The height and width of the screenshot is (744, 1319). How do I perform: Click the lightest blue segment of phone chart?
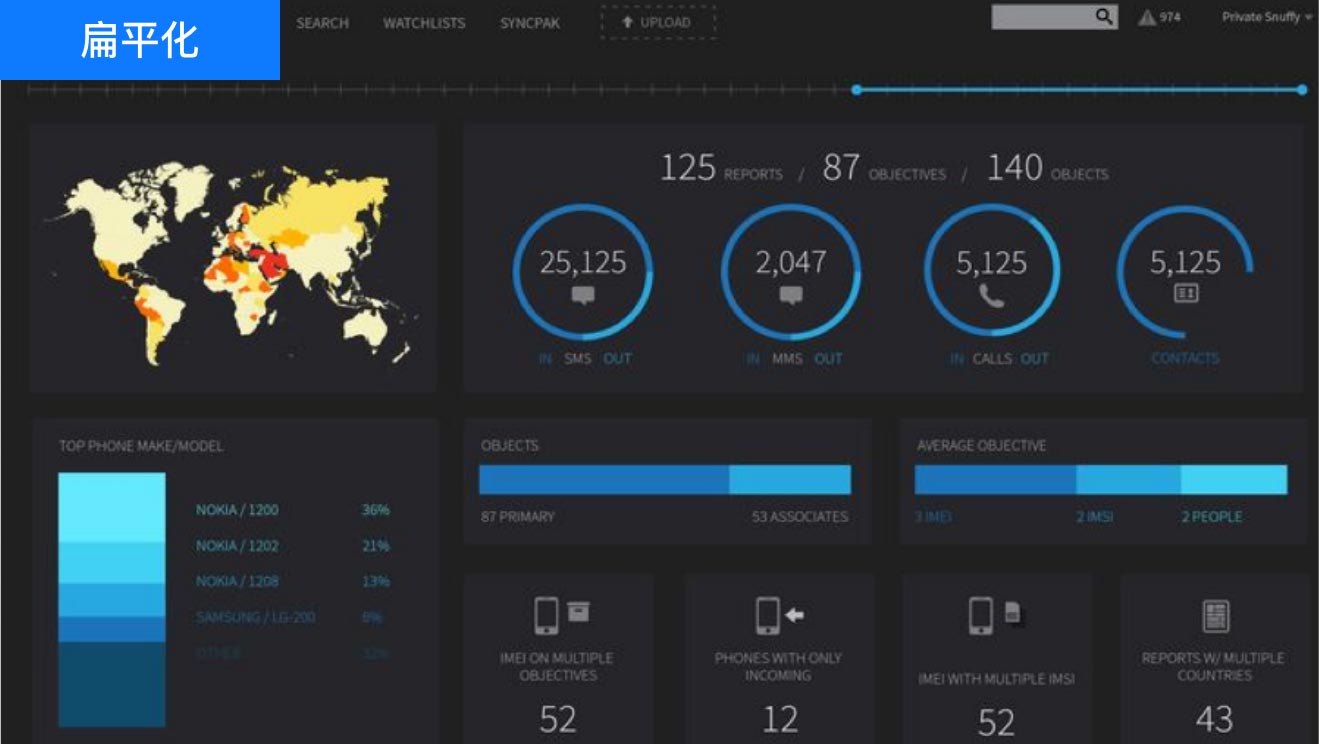click(x=111, y=507)
